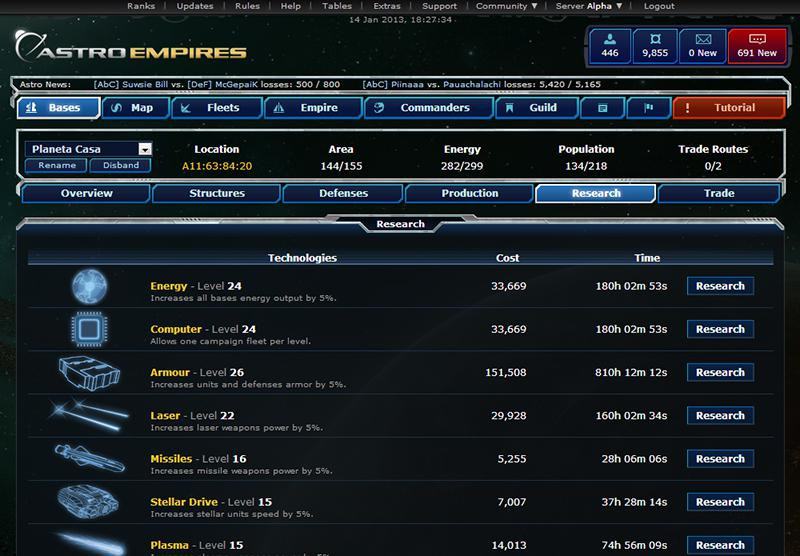
Task: Open the Tables link
Action: (x=337, y=6)
